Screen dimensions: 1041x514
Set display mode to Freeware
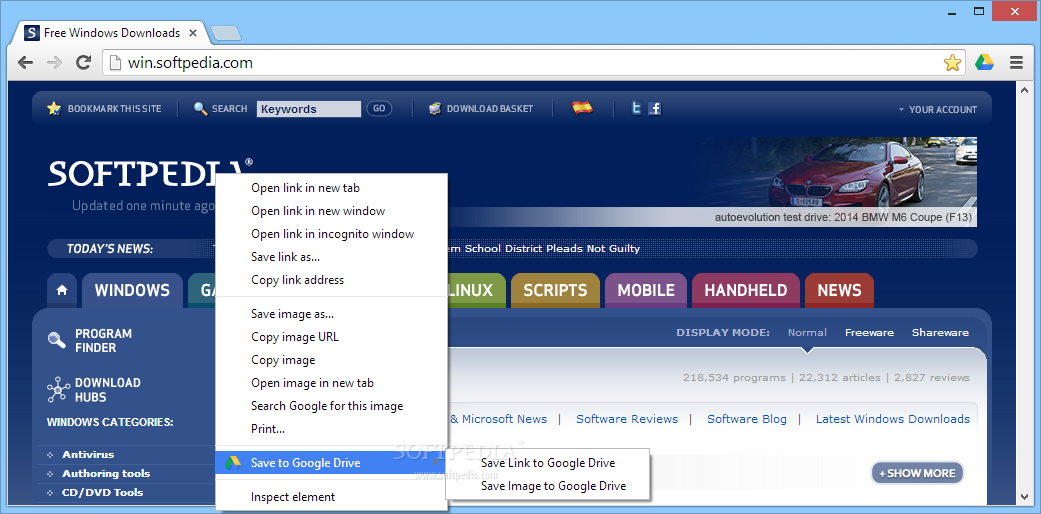coord(869,333)
